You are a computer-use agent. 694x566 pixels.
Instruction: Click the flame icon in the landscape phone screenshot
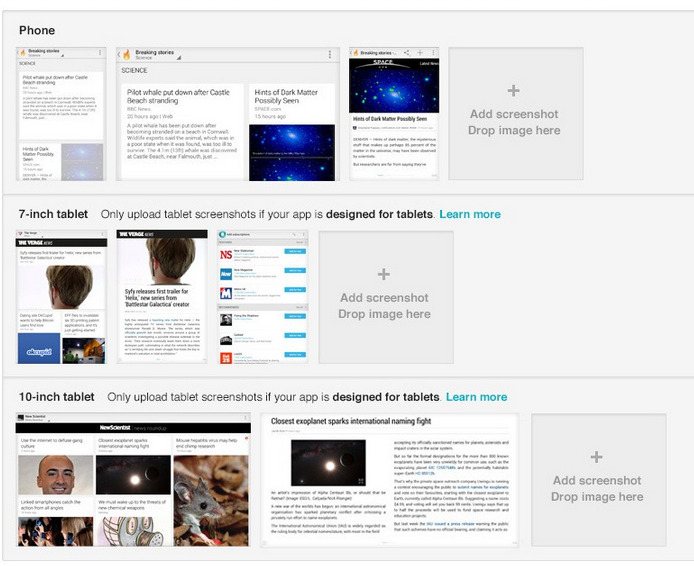pos(126,54)
